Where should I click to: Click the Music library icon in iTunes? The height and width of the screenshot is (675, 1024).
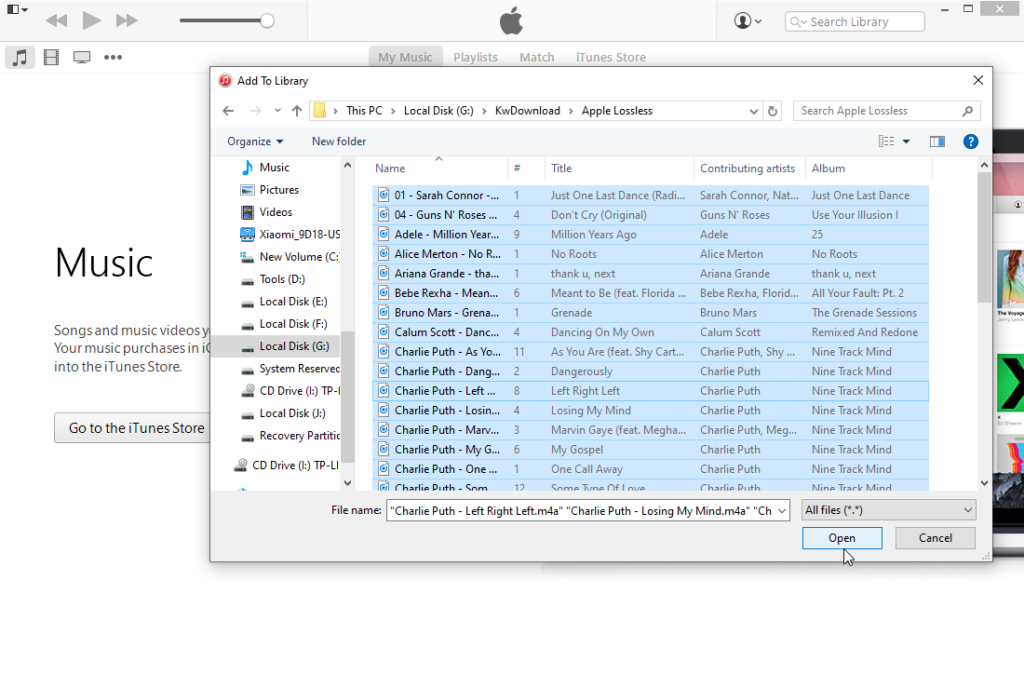(19, 57)
